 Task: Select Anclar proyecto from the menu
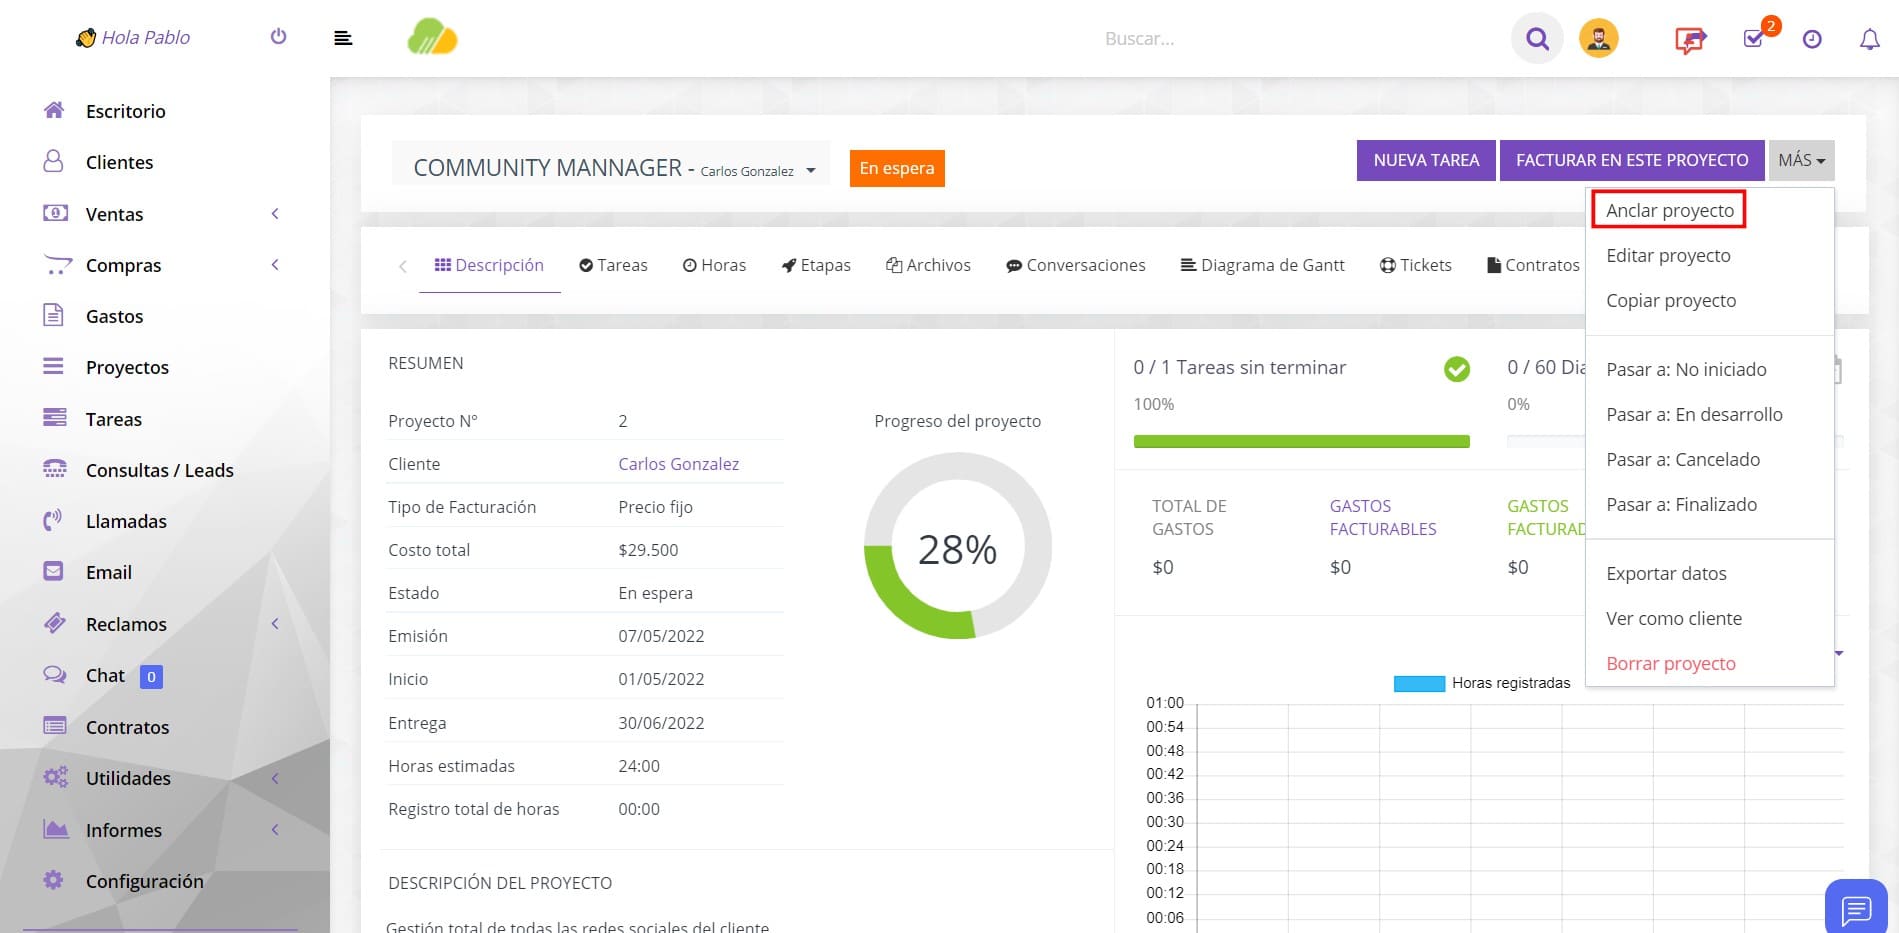click(x=1669, y=210)
